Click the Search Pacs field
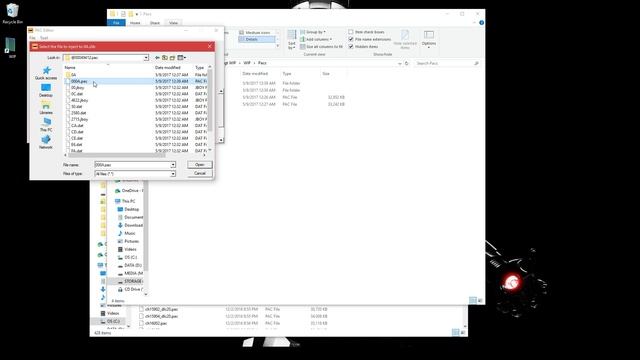The height and width of the screenshot is (360, 640). (x=447, y=64)
